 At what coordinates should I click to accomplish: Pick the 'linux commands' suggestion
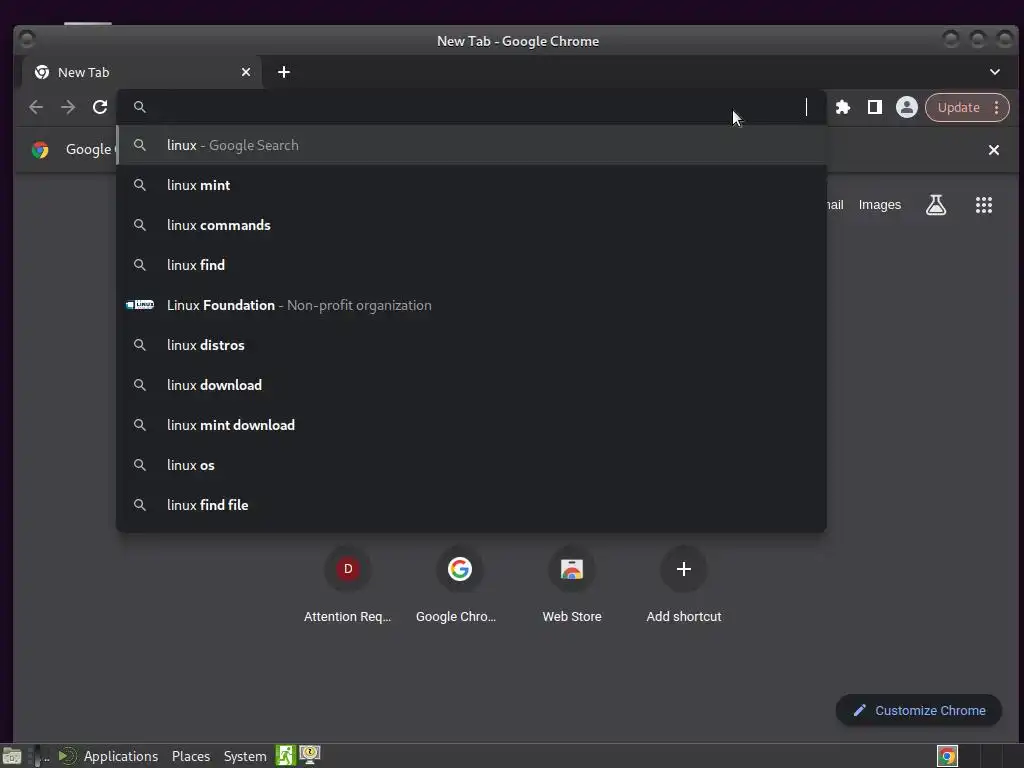click(472, 225)
